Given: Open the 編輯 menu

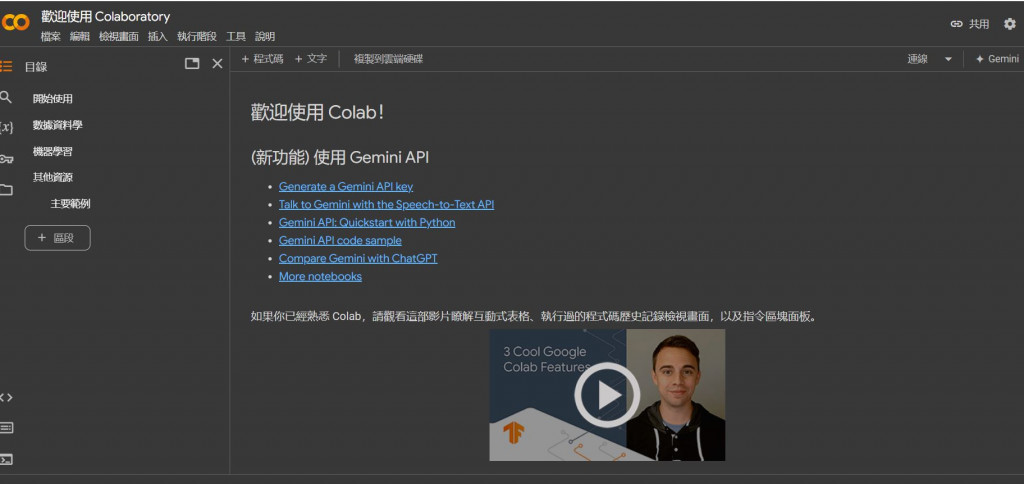Looking at the screenshot, I should (80, 37).
